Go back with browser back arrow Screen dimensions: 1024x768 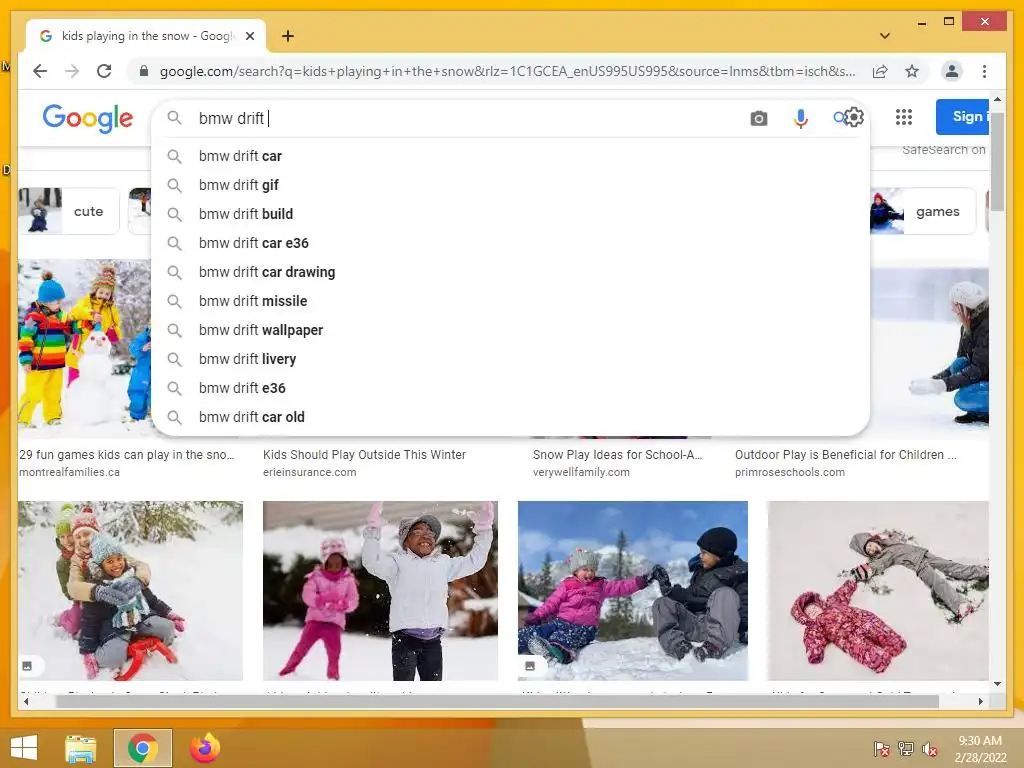pyautogui.click(x=40, y=71)
